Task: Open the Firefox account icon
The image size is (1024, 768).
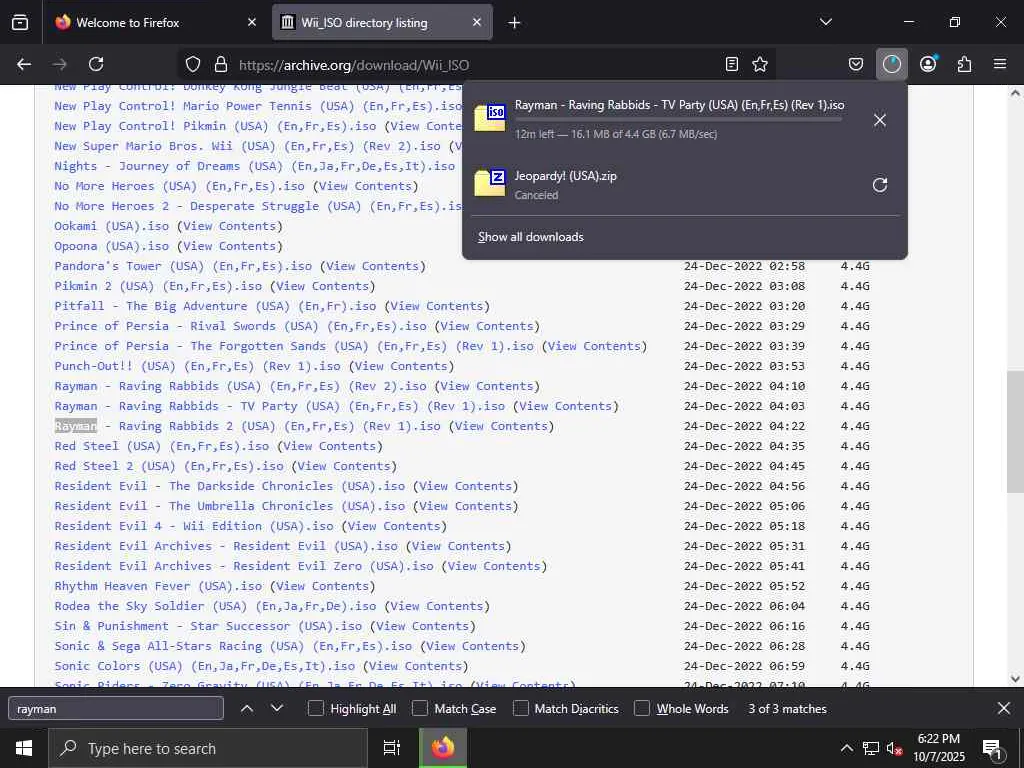Action: click(928, 64)
